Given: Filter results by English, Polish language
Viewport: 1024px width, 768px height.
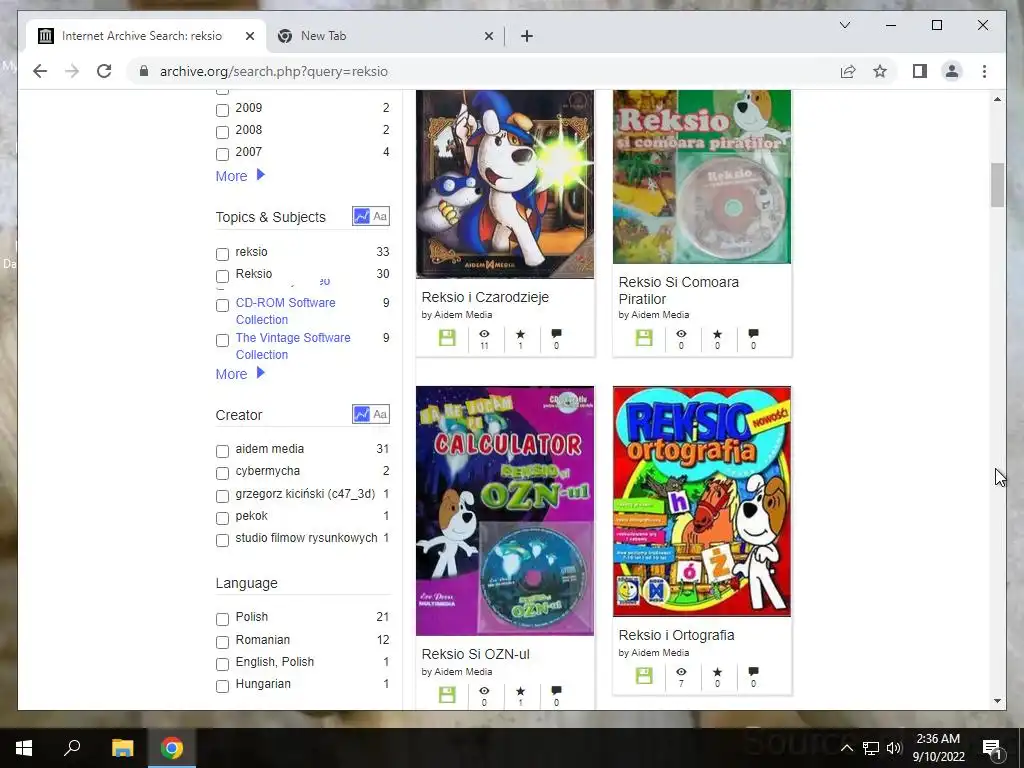Looking at the screenshot, I should click(222, 664).
